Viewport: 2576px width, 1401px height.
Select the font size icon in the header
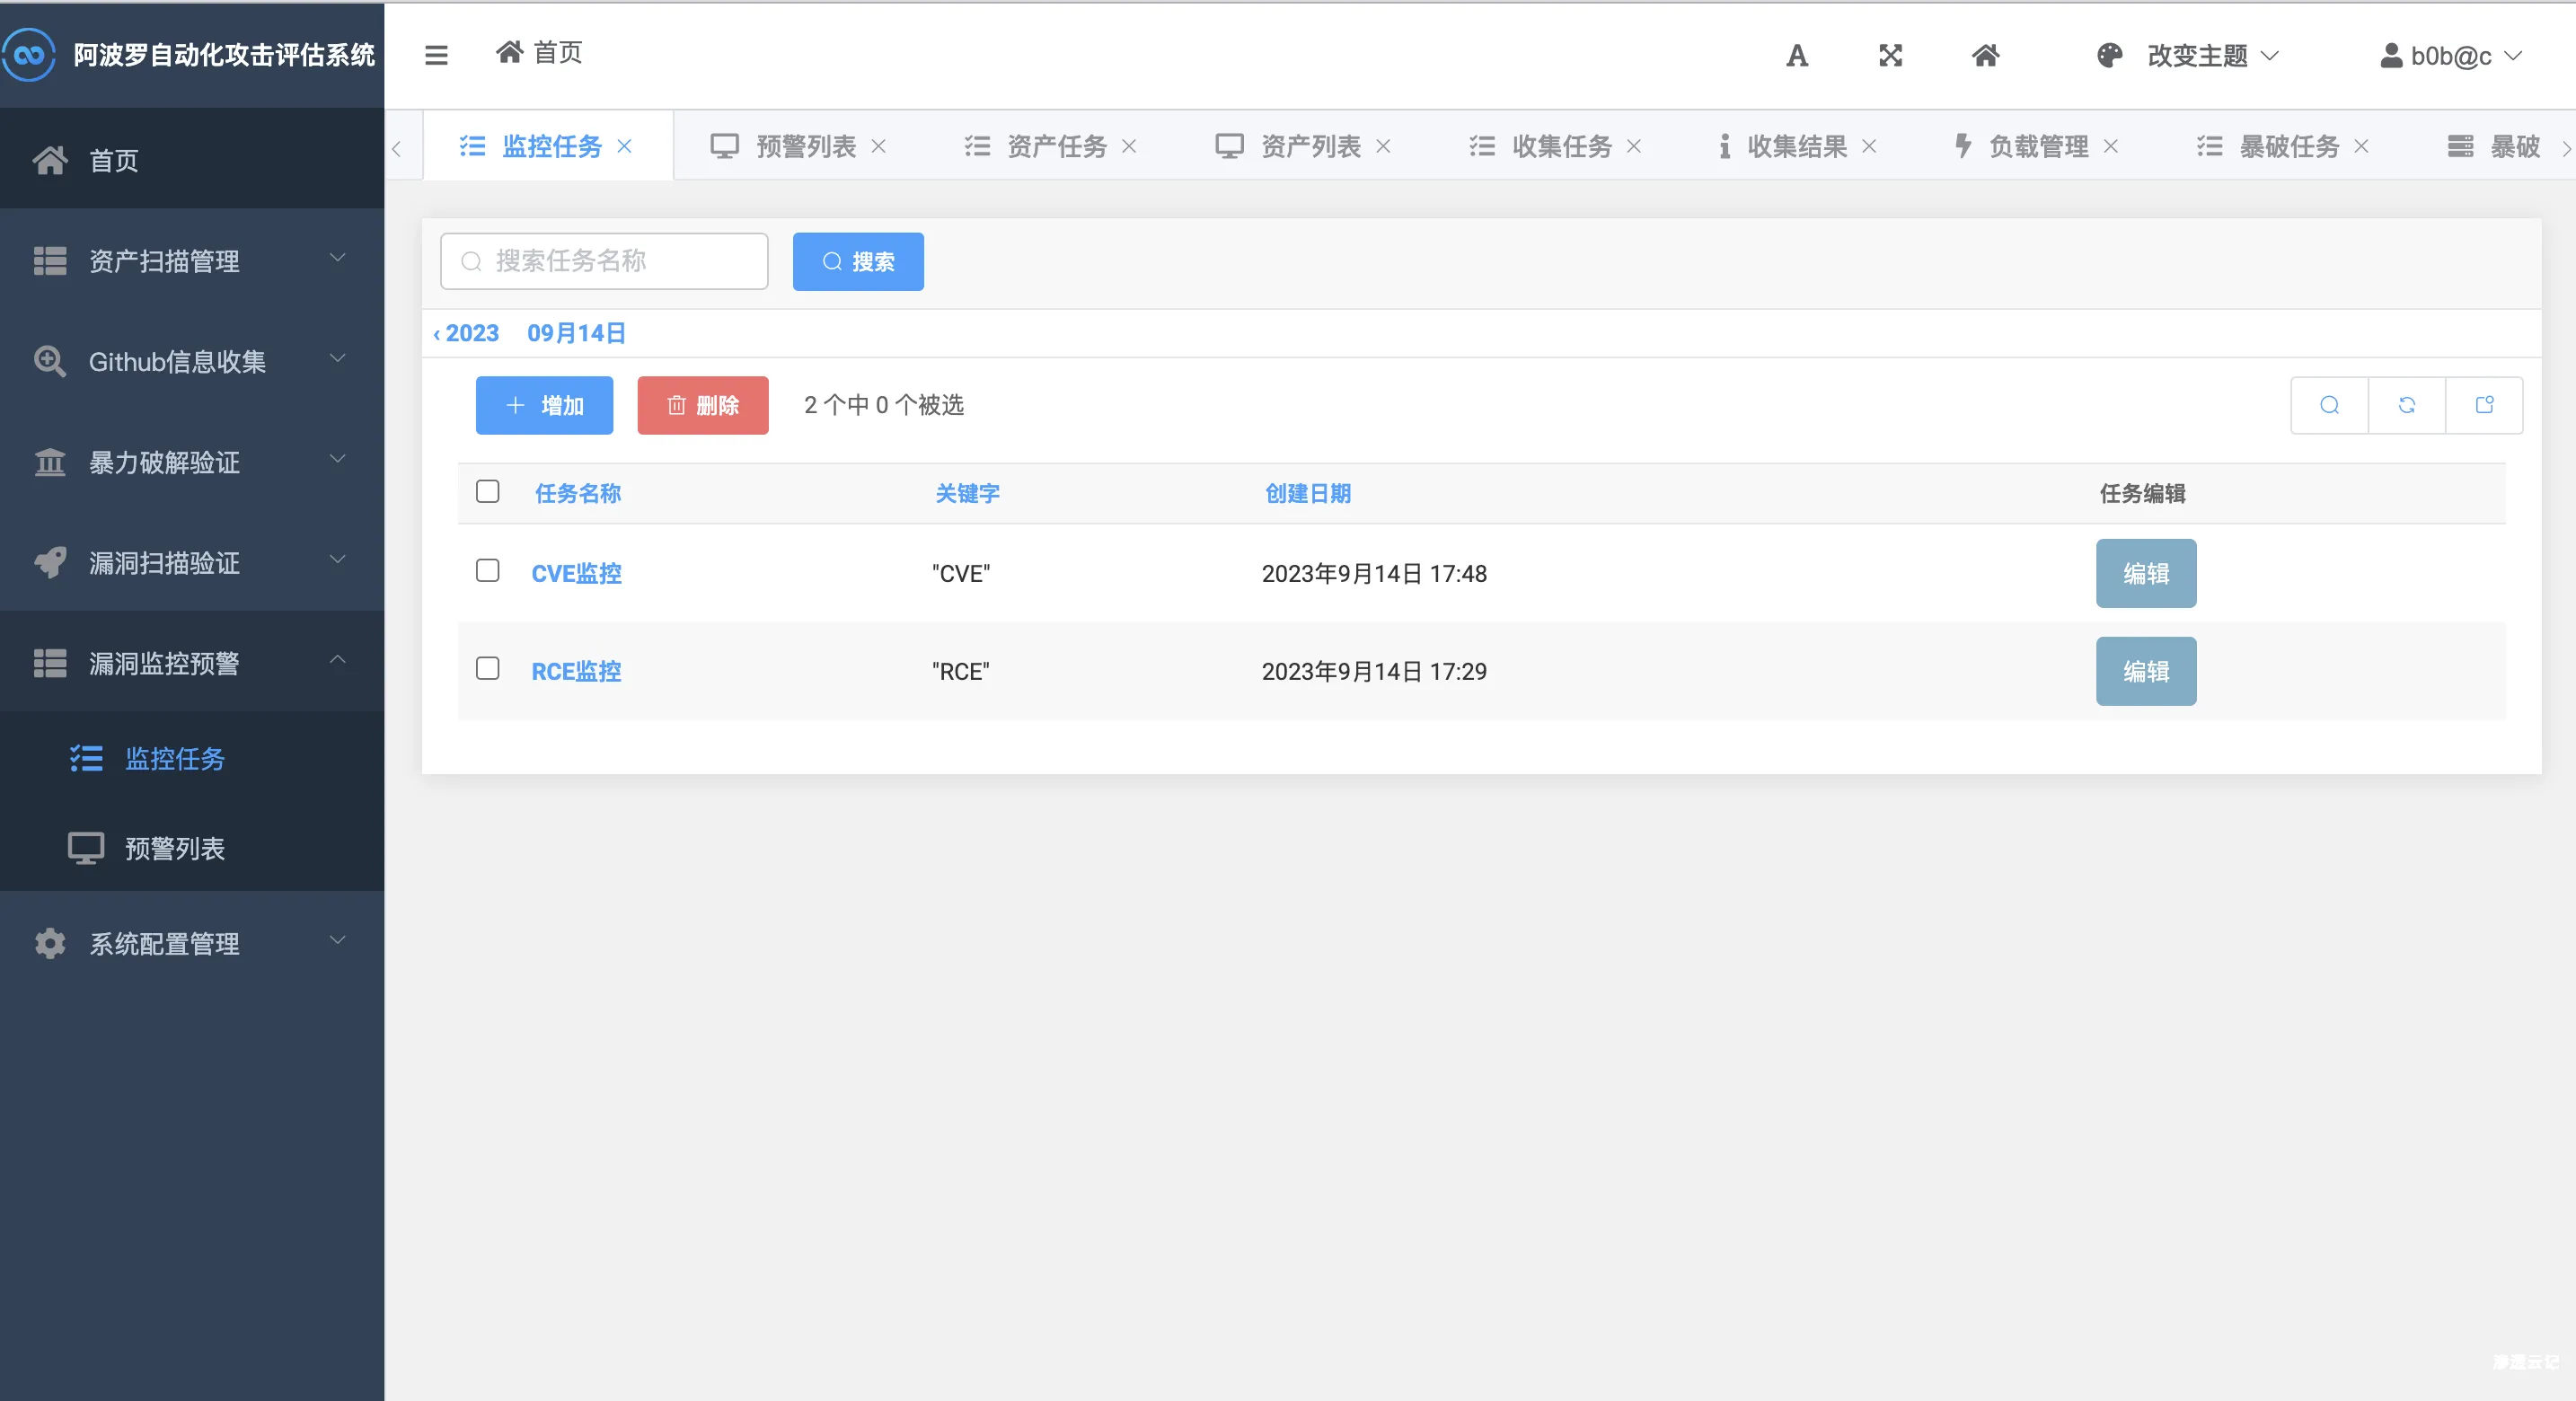click(x=1796, y=56)
